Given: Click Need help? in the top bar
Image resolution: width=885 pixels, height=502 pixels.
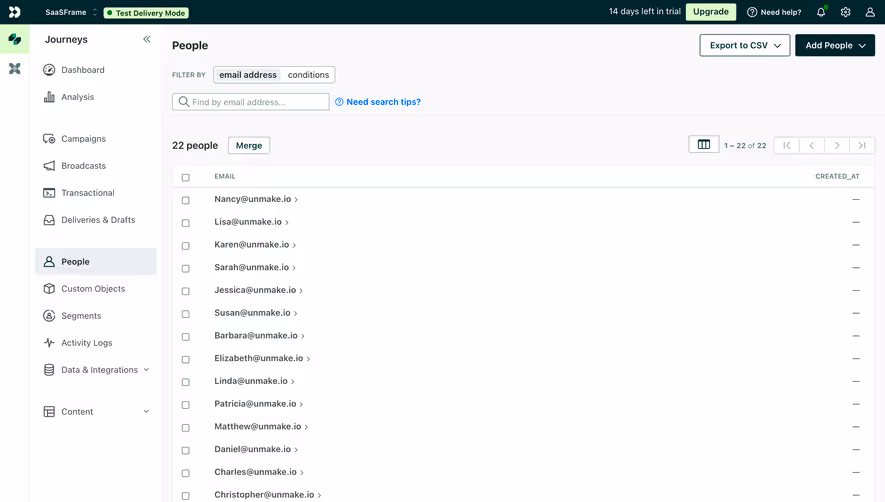Looking at the screenshot, I should pyautogui.click(x=774, y=12).
